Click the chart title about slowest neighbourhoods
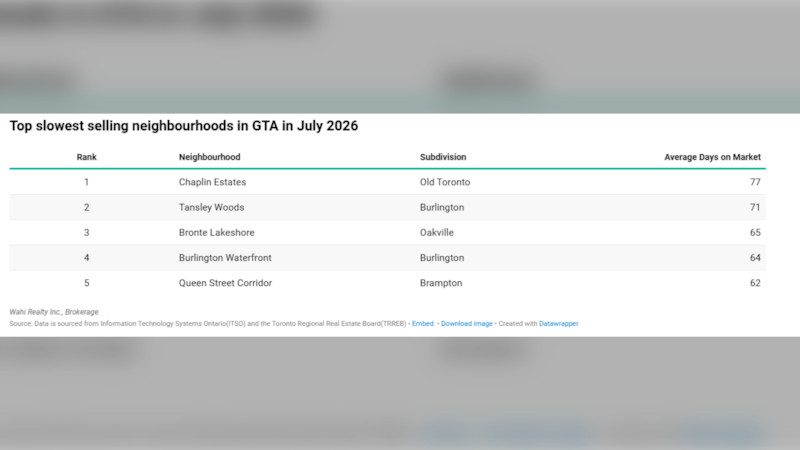800x450 pixels. (184, 126)
